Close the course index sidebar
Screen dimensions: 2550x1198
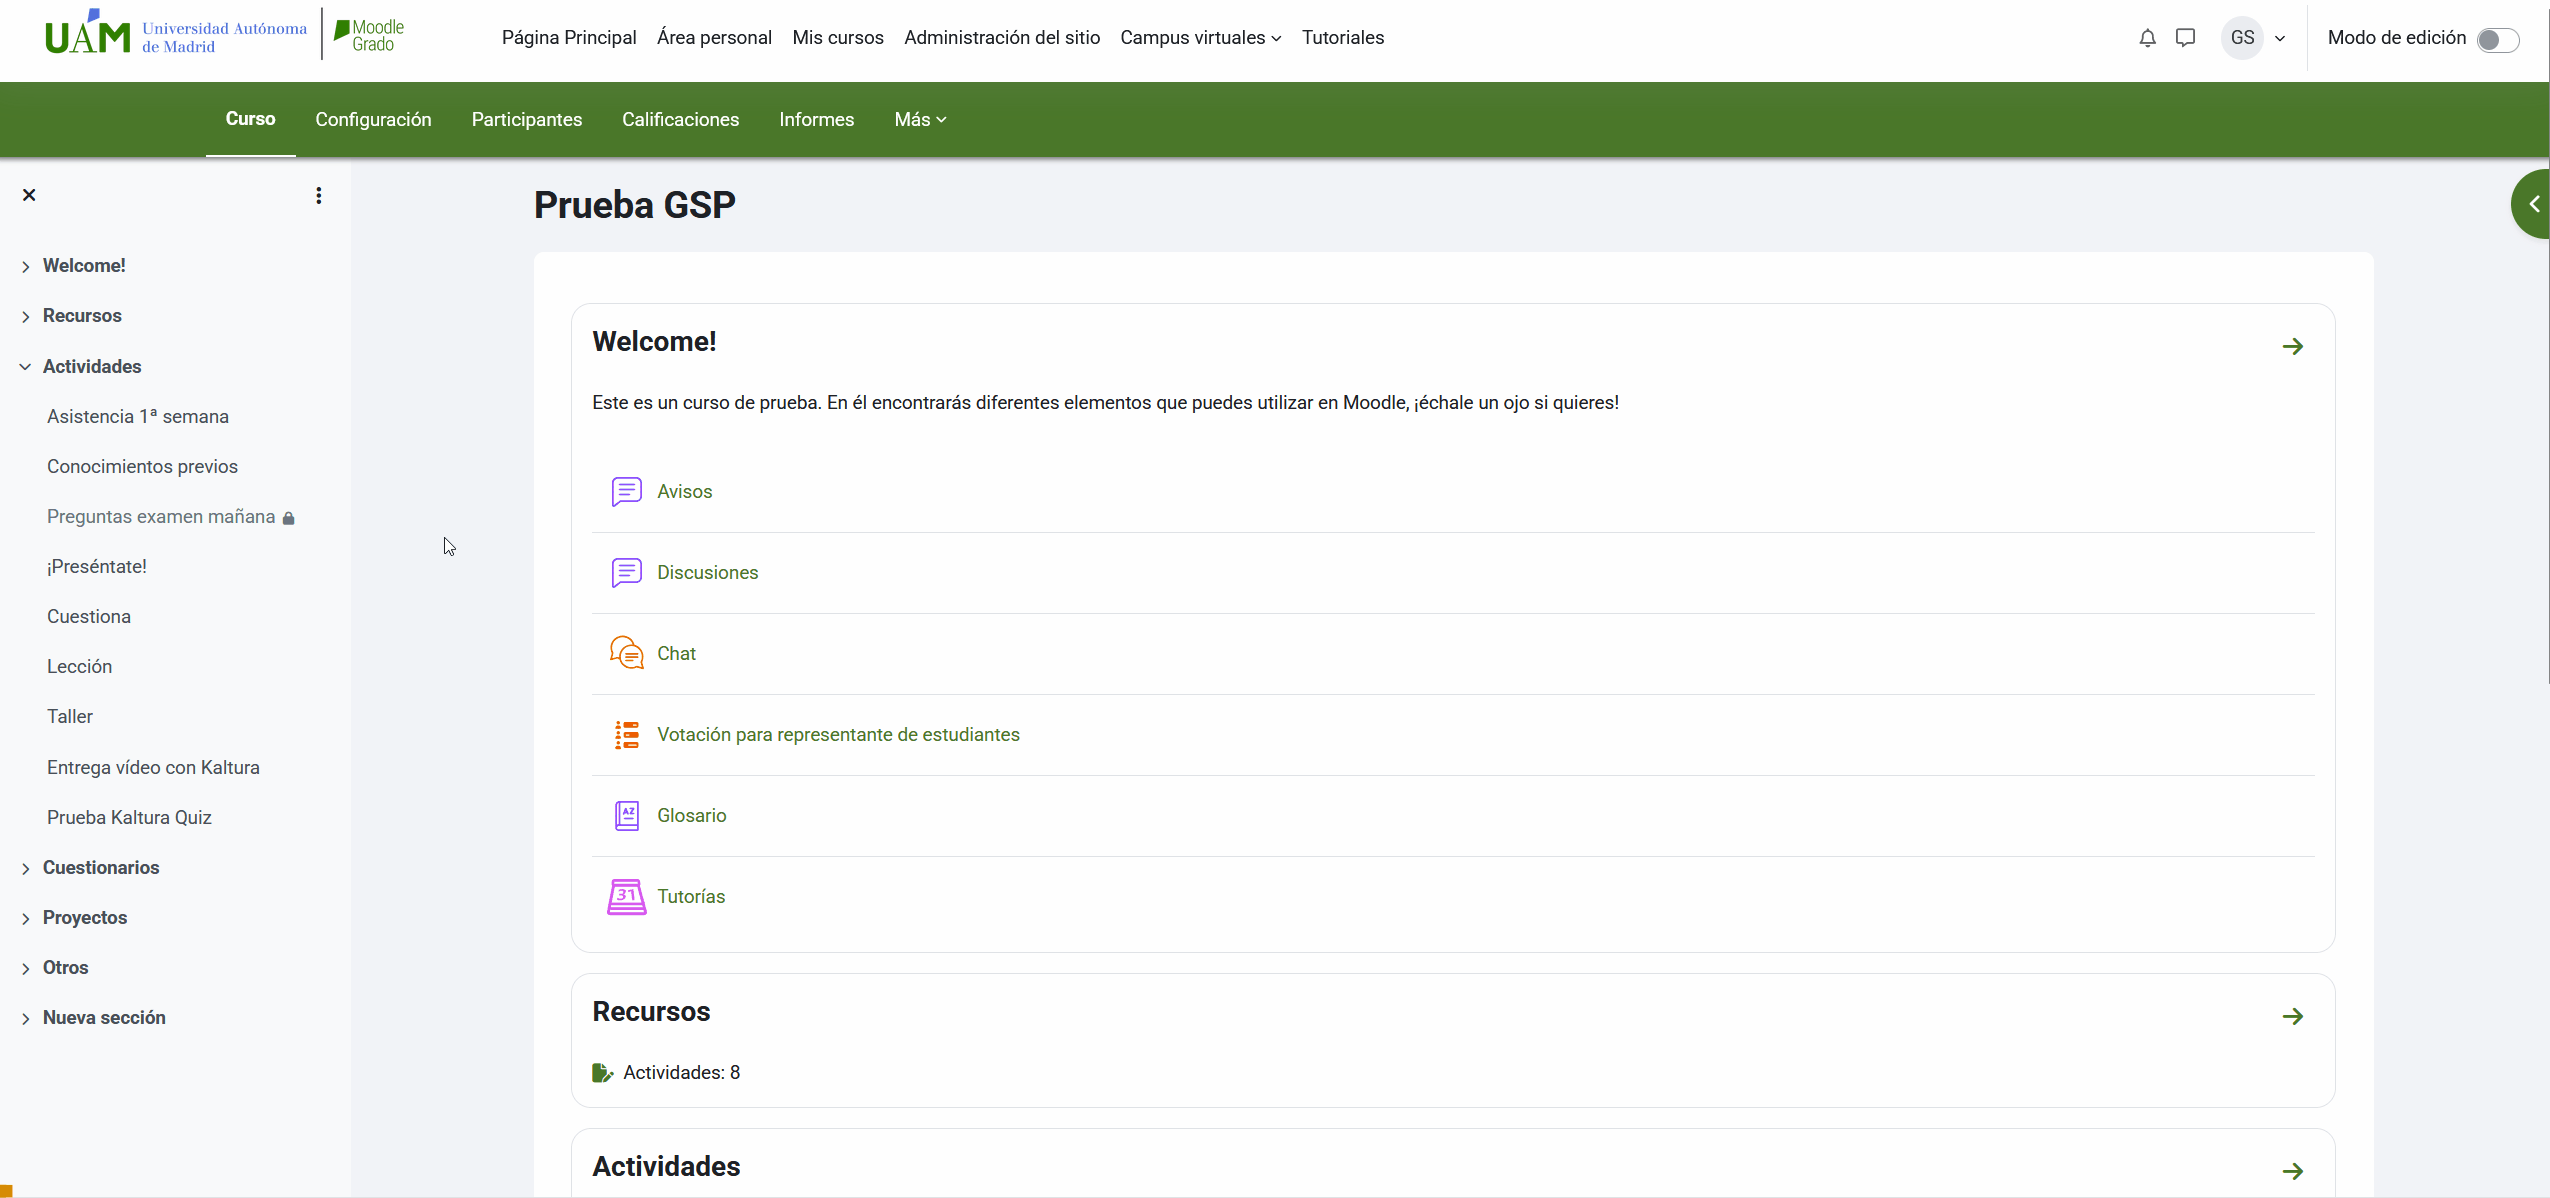29,195
